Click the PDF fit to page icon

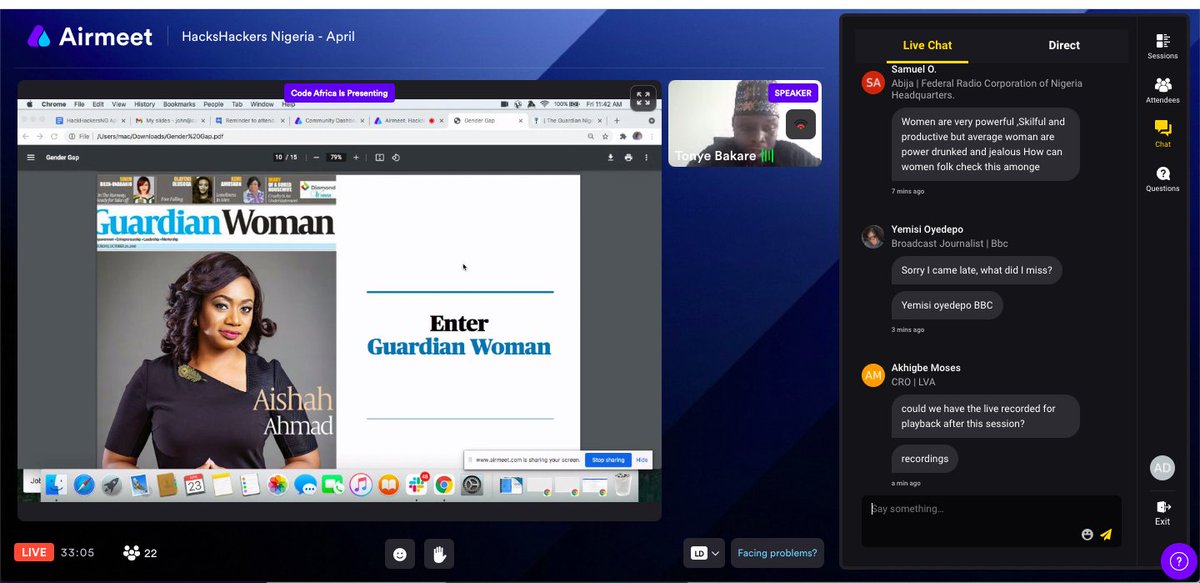380,157
